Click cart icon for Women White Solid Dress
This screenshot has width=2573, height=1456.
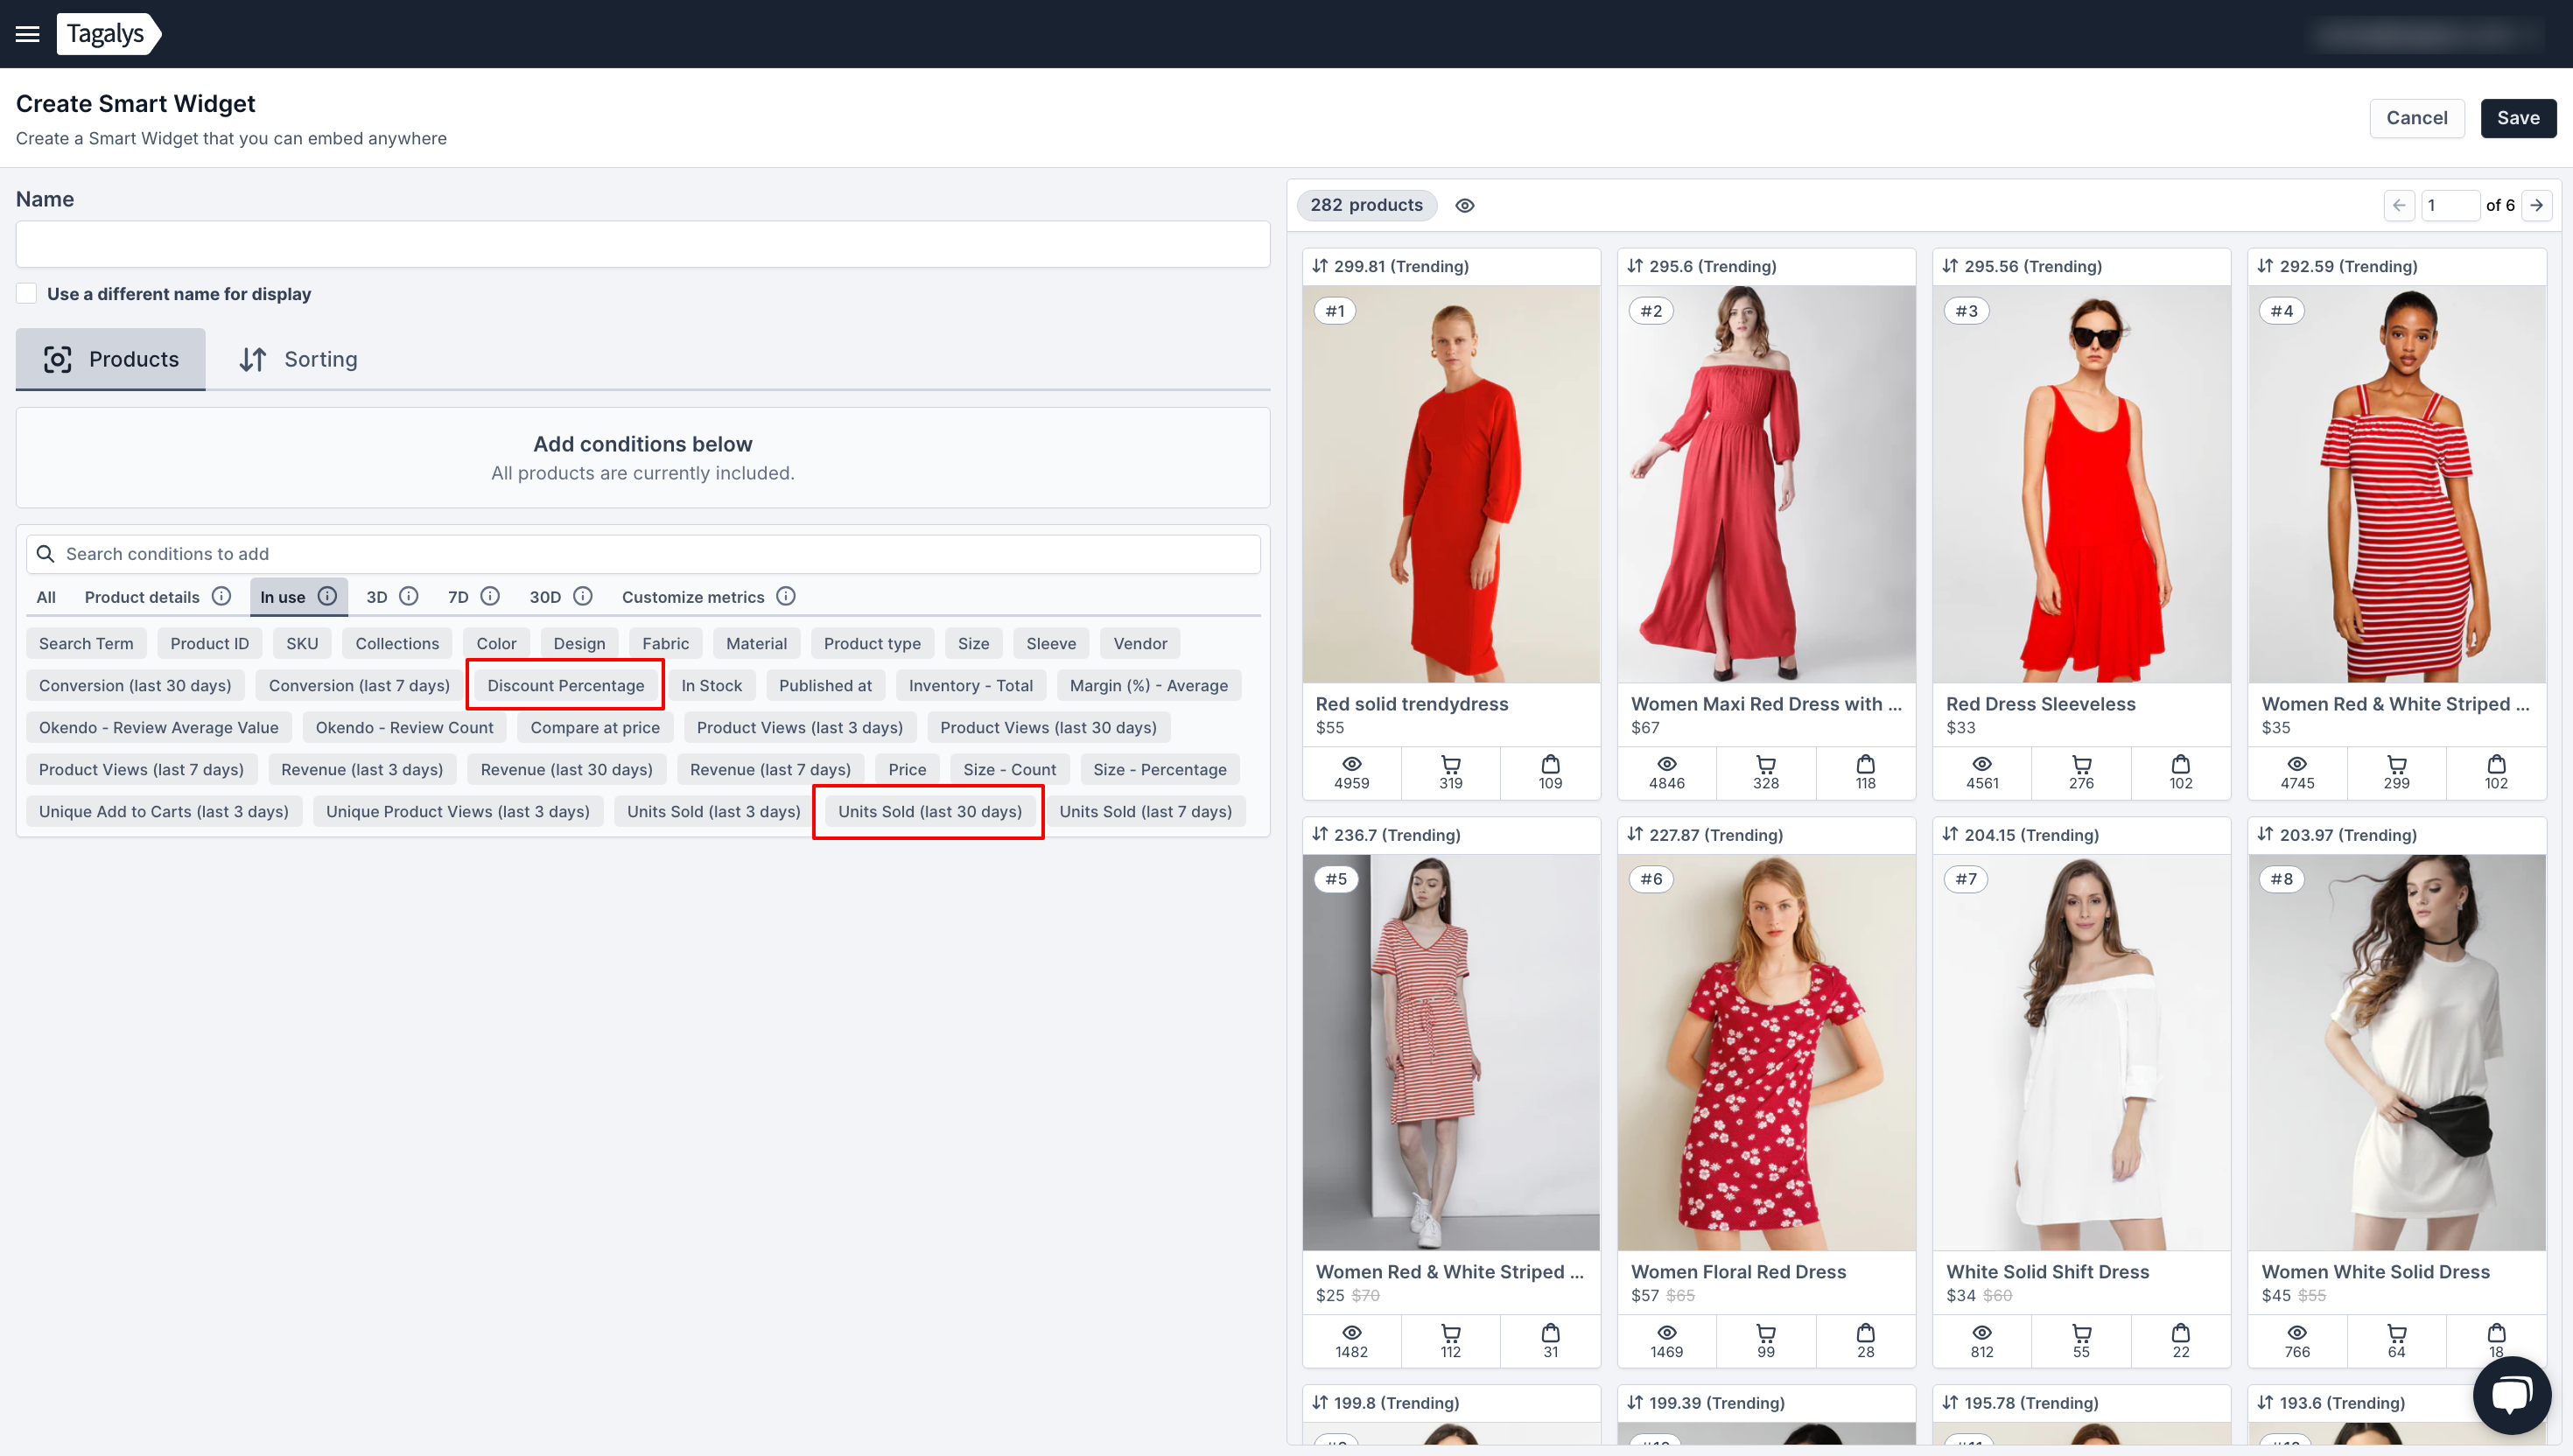(x=2397, y=1332)
